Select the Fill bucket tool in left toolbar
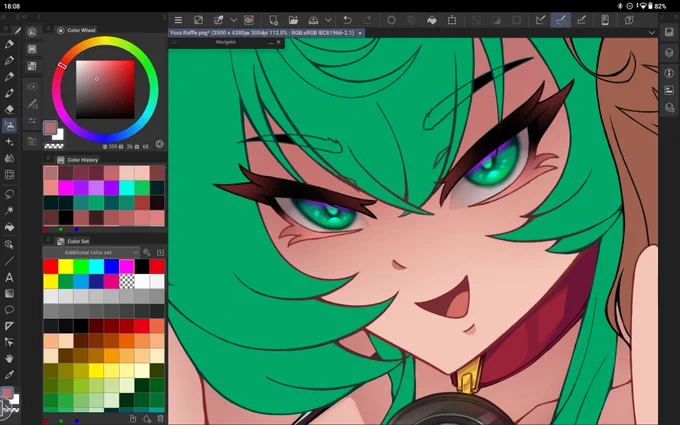Image resolution: width=680 pixels, height=425 pixels. click(x=9, y=227)
